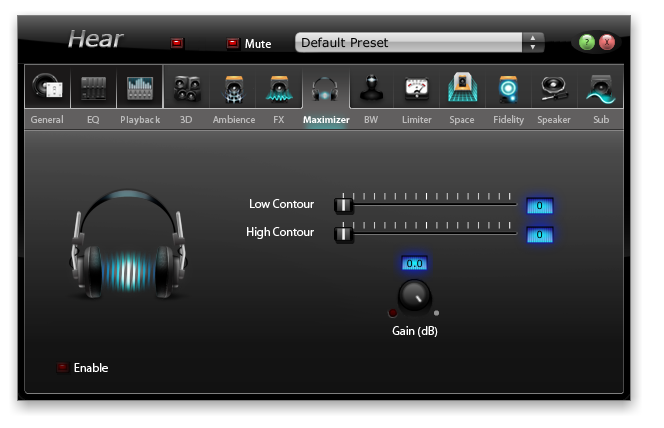Switch to the EQ tab label
664x428 pixels.
(93, 120)
